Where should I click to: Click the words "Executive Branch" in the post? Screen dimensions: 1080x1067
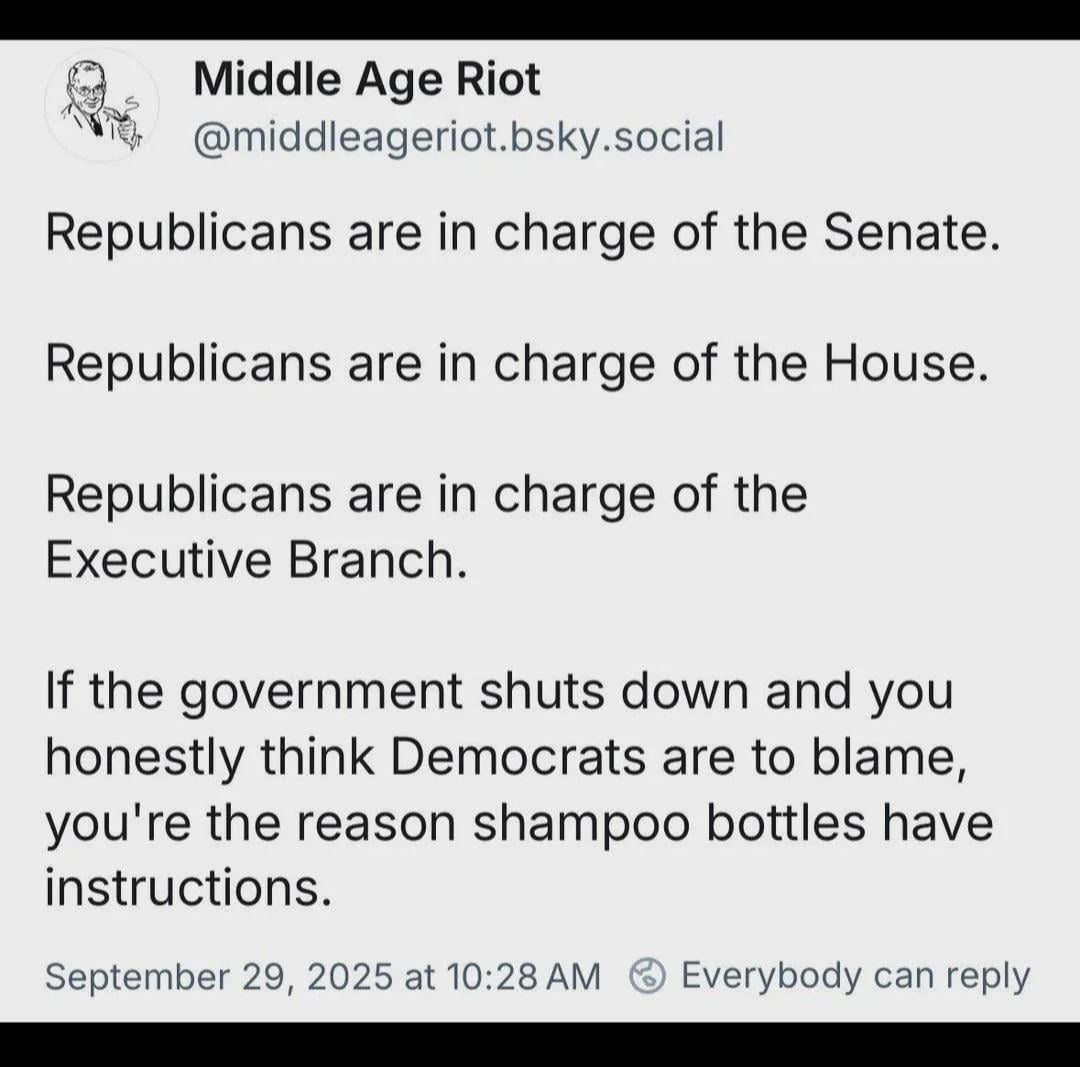255,561
